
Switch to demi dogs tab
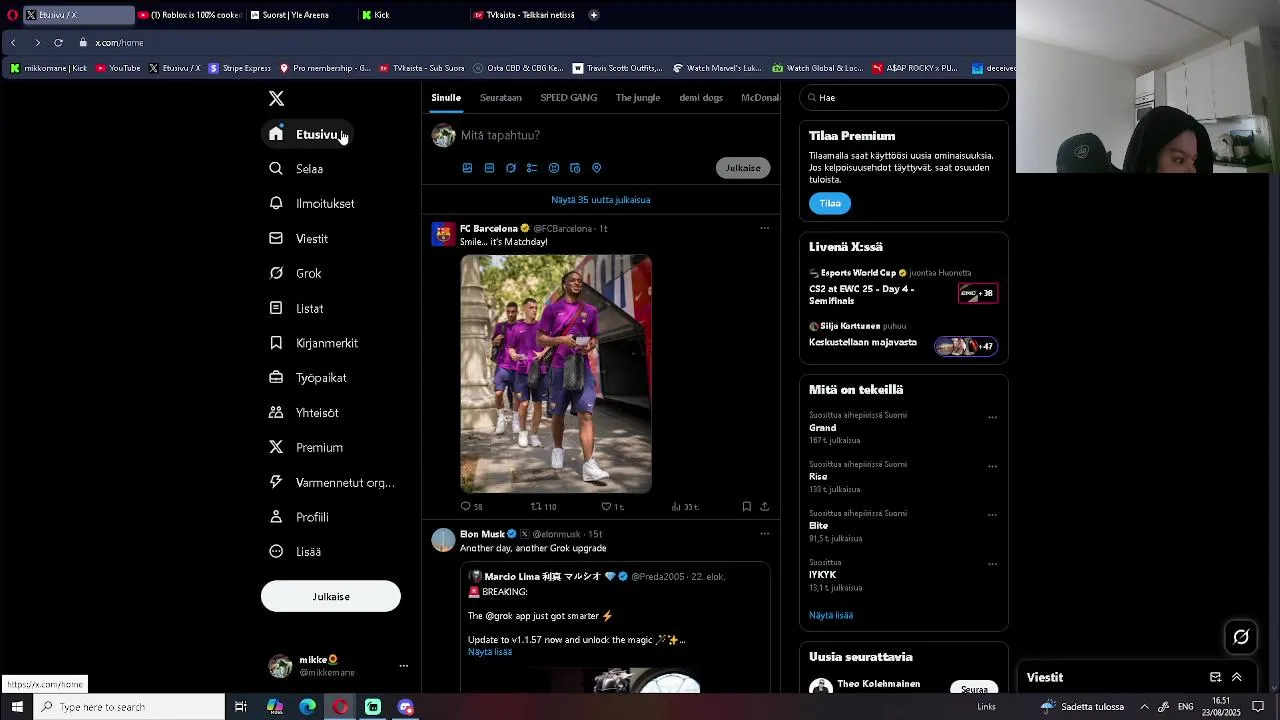pos(701,98)
